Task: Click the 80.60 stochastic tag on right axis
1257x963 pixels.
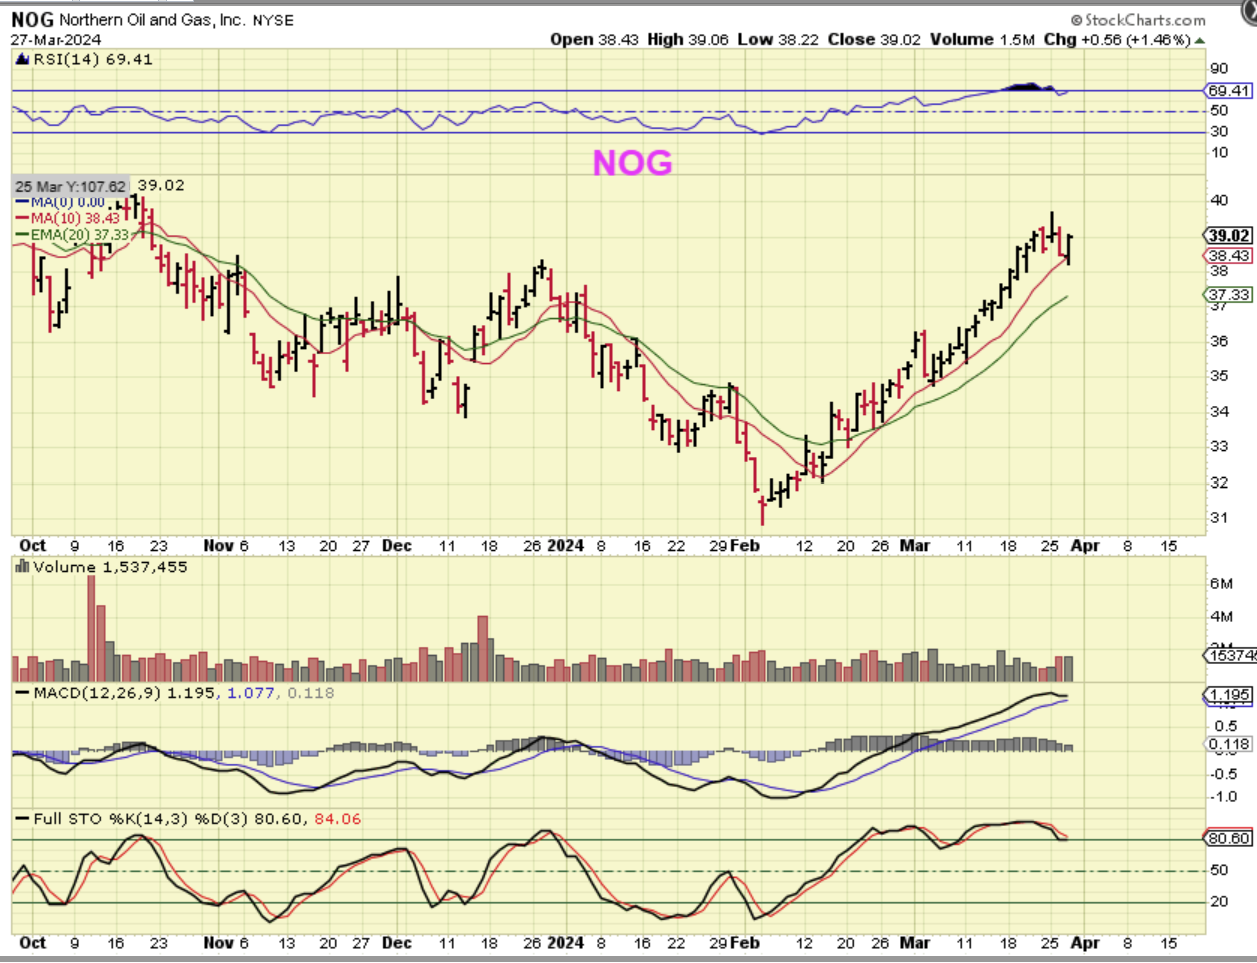Action: coord(1229,839)
